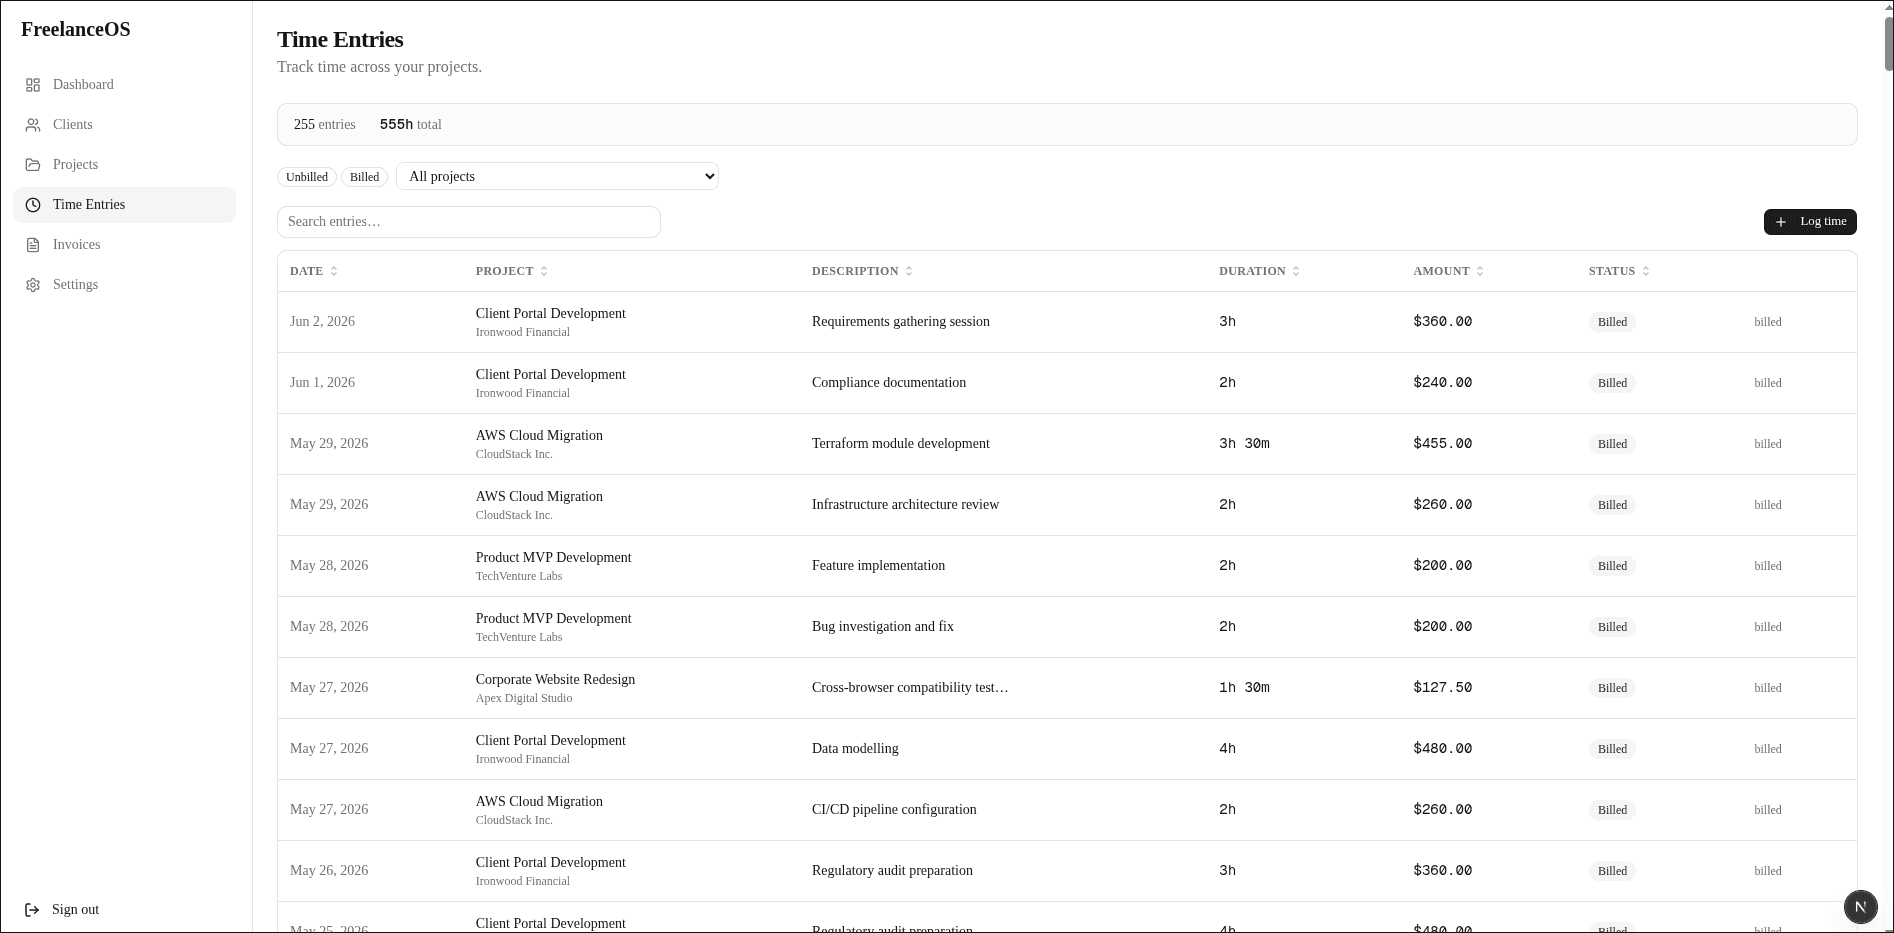Viewport: 1894px width, 933px height.
Task: Click the 255 entries summary
Action: (325, 125)
